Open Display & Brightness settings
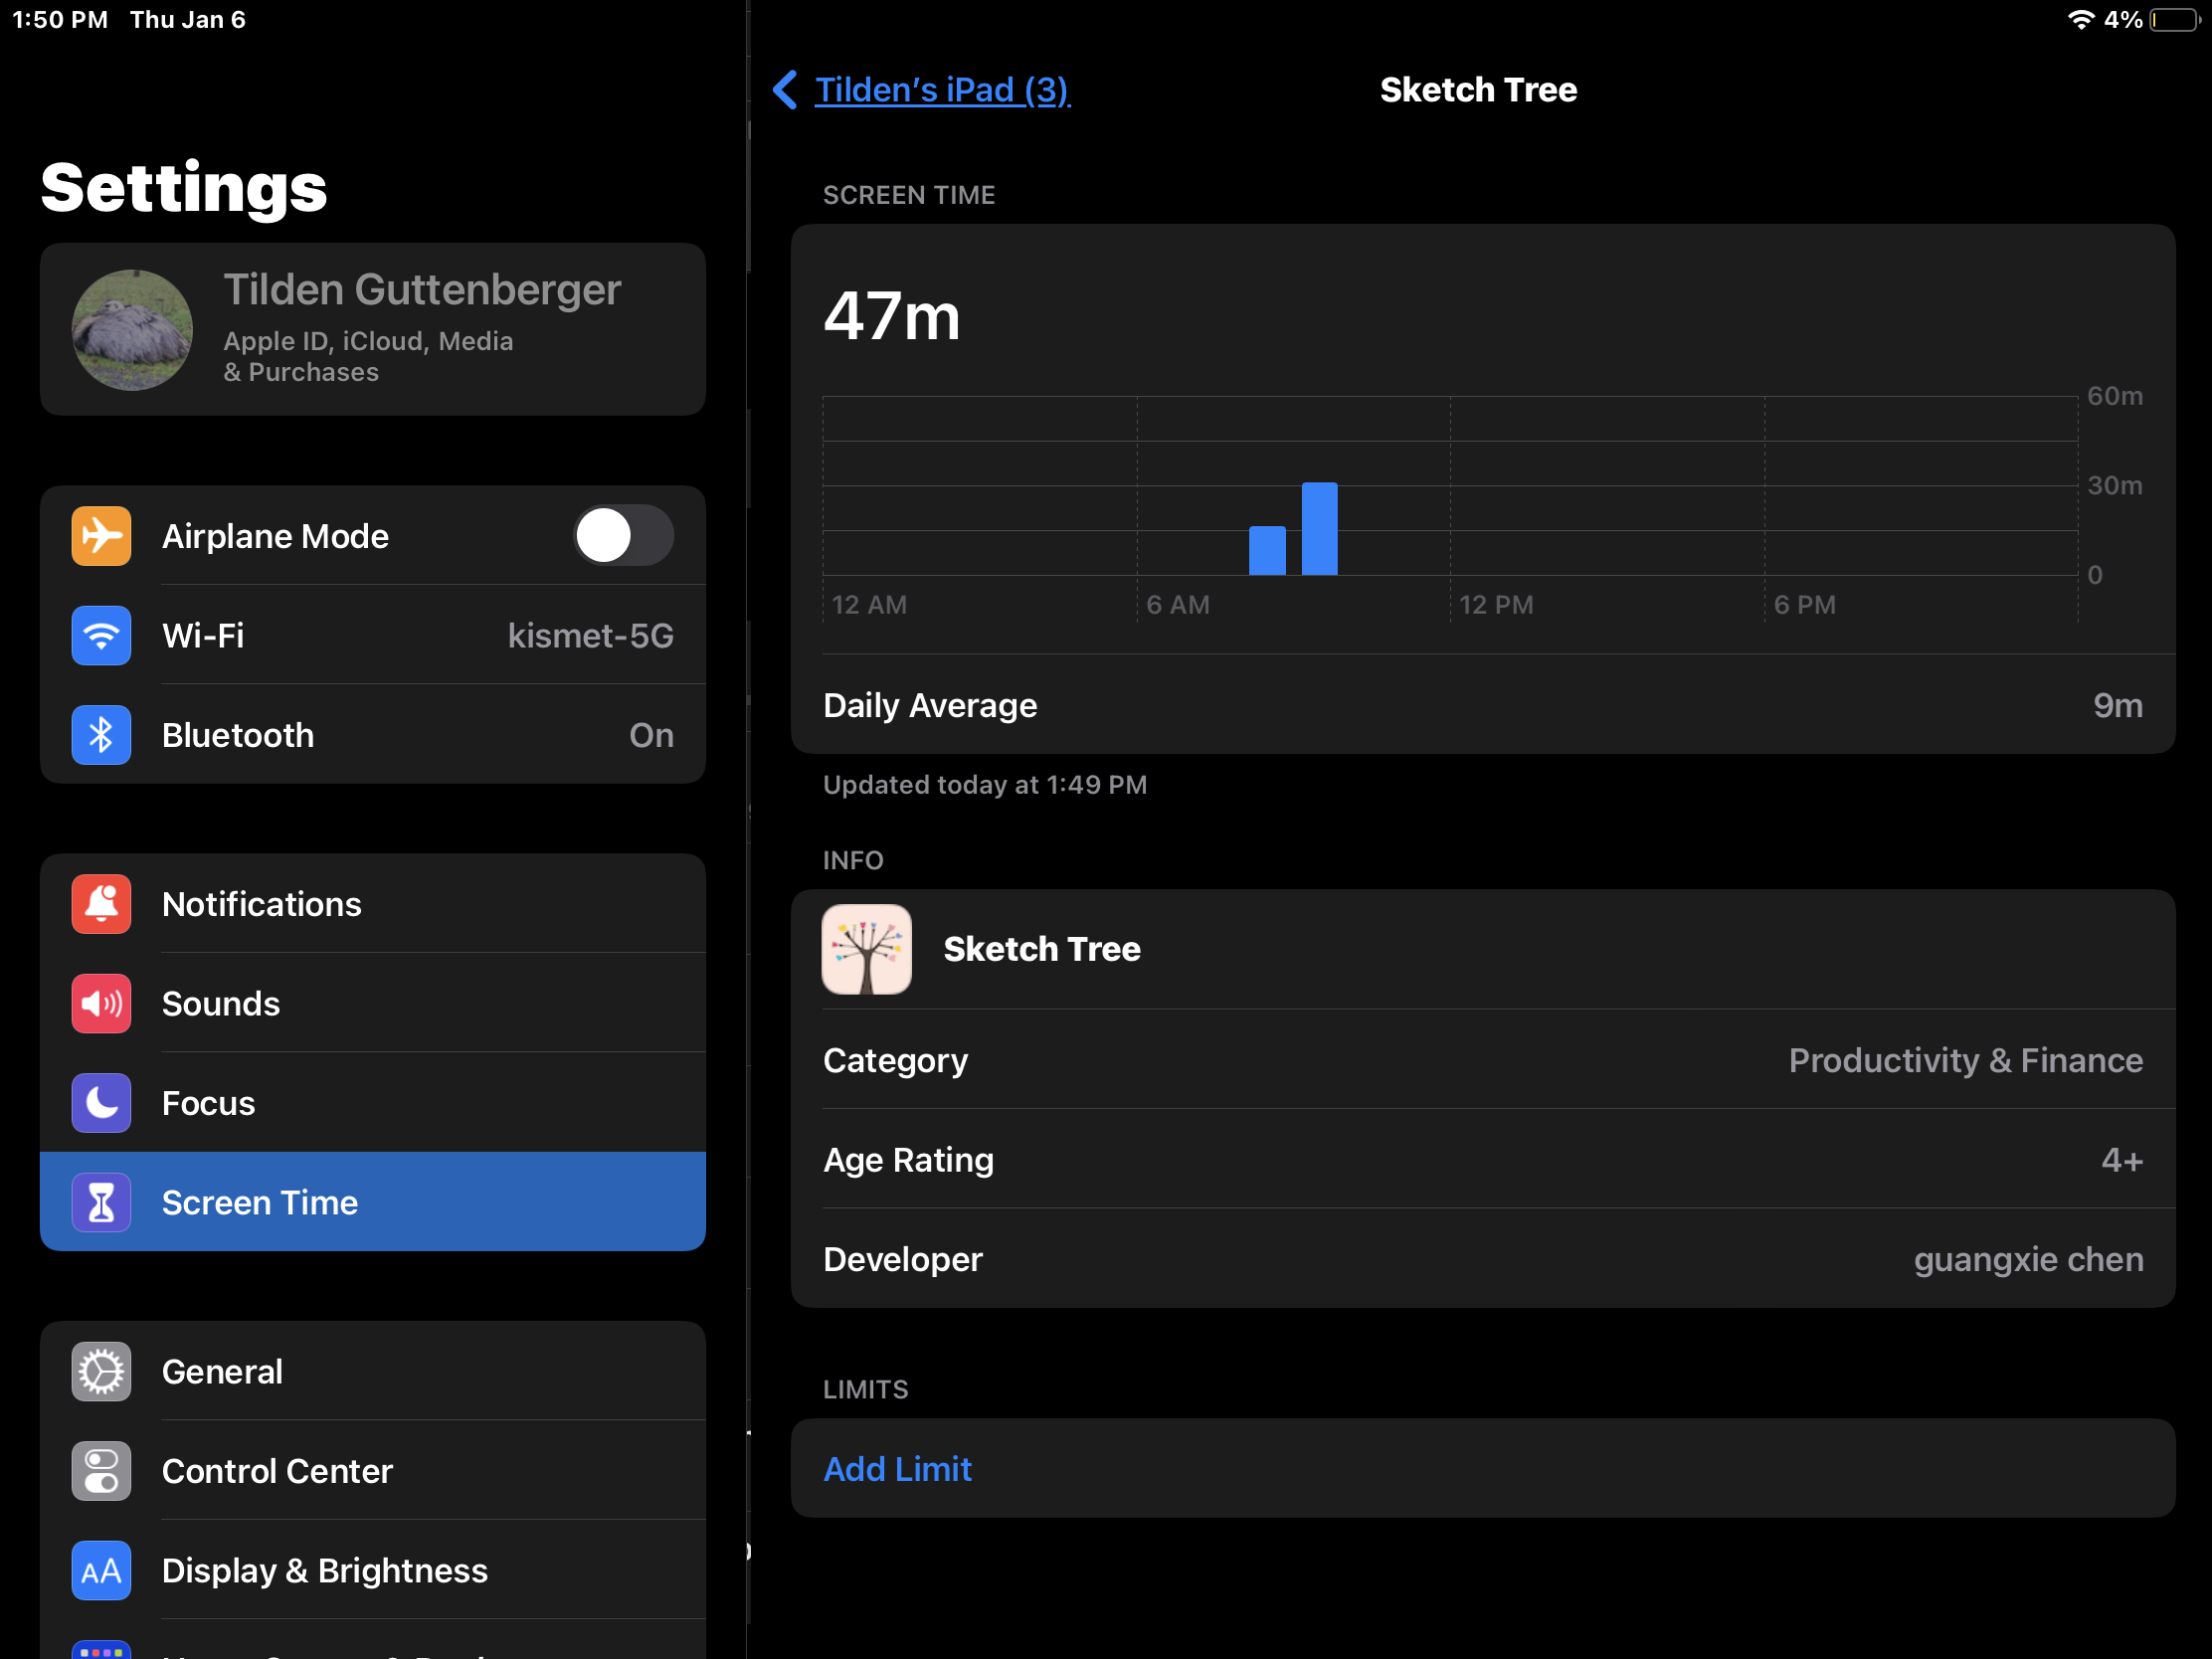Screen dimensions: 2212x1659 coord(373,1570)
